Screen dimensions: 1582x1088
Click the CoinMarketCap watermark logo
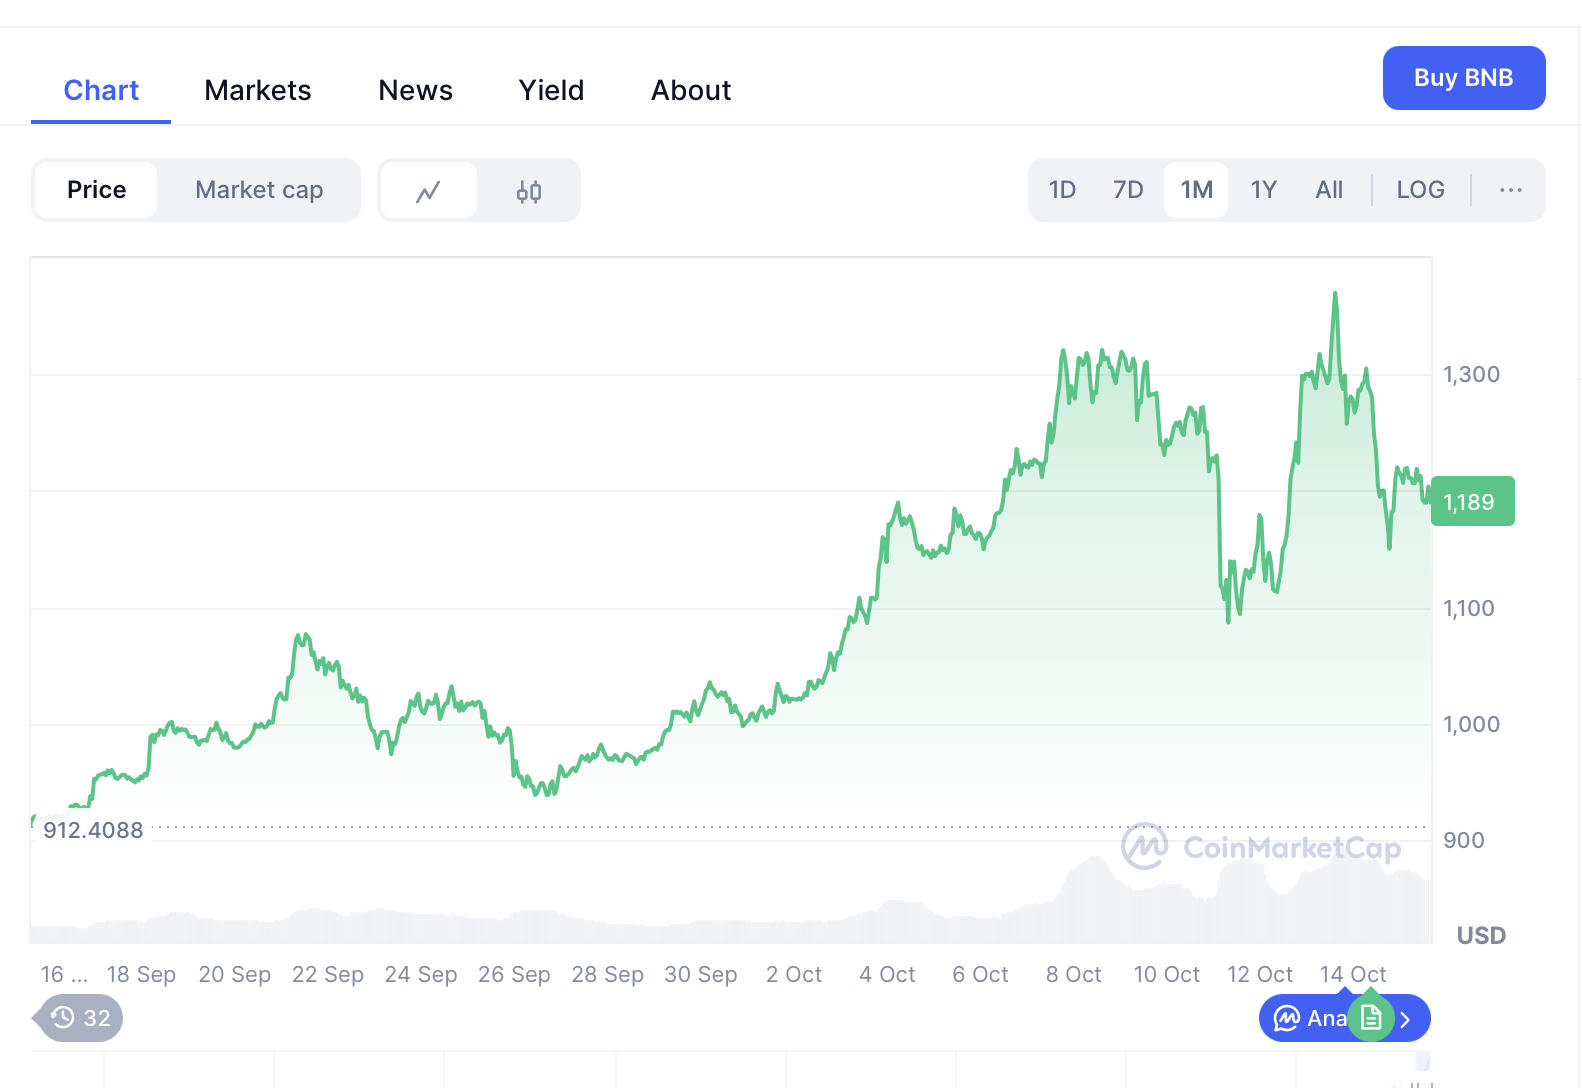1144,847
